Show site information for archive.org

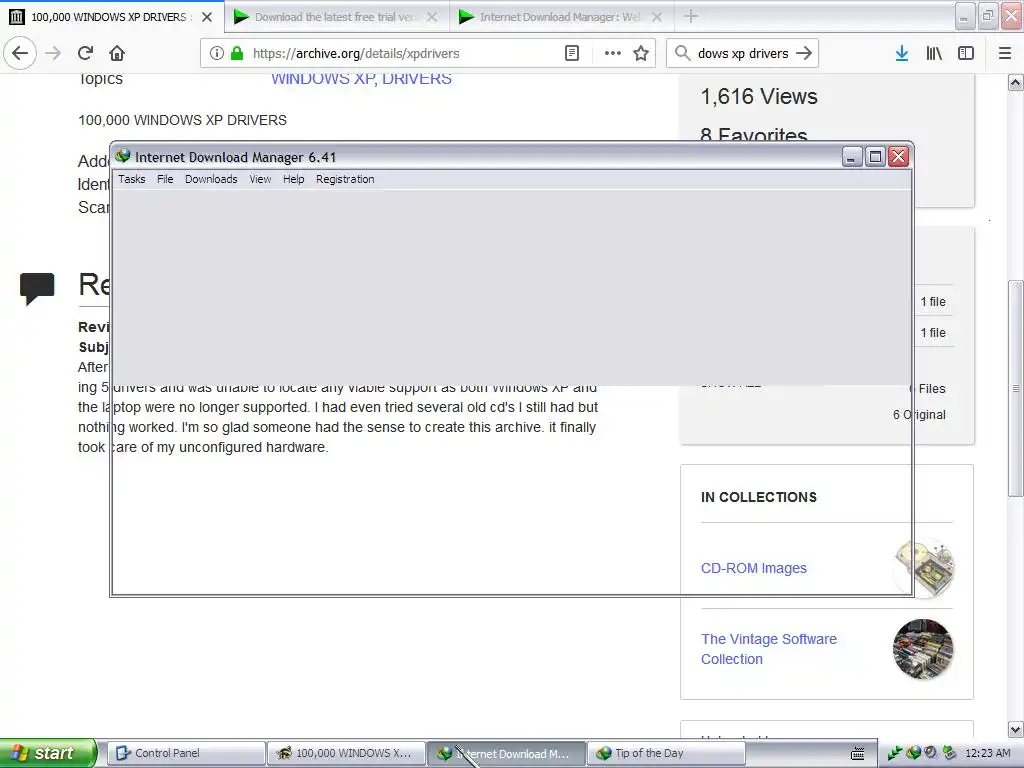(x=216, y=53)
